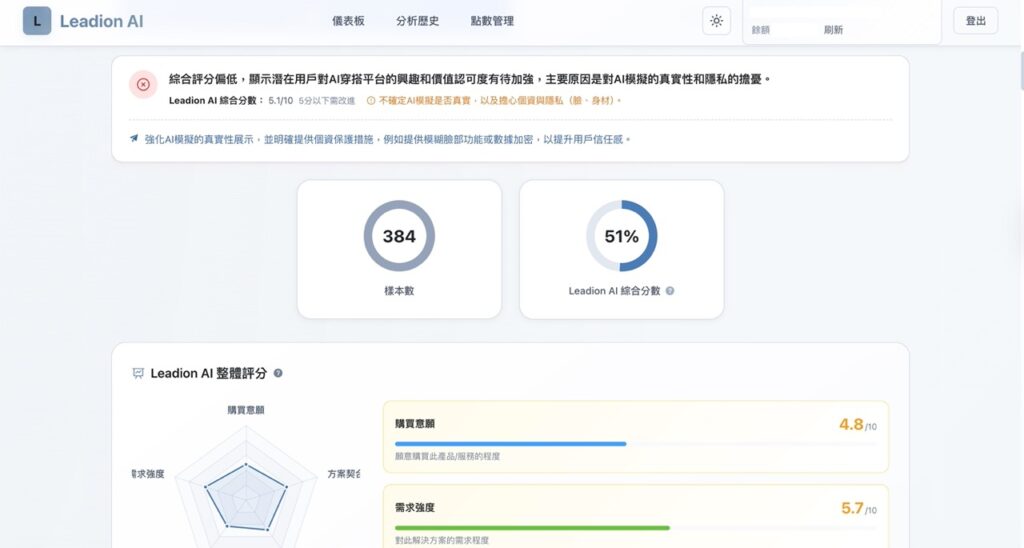The image size is (1024, 548).
Task: Click 願意購買此產品/服務的程度 description
Action: click(447, 457)
